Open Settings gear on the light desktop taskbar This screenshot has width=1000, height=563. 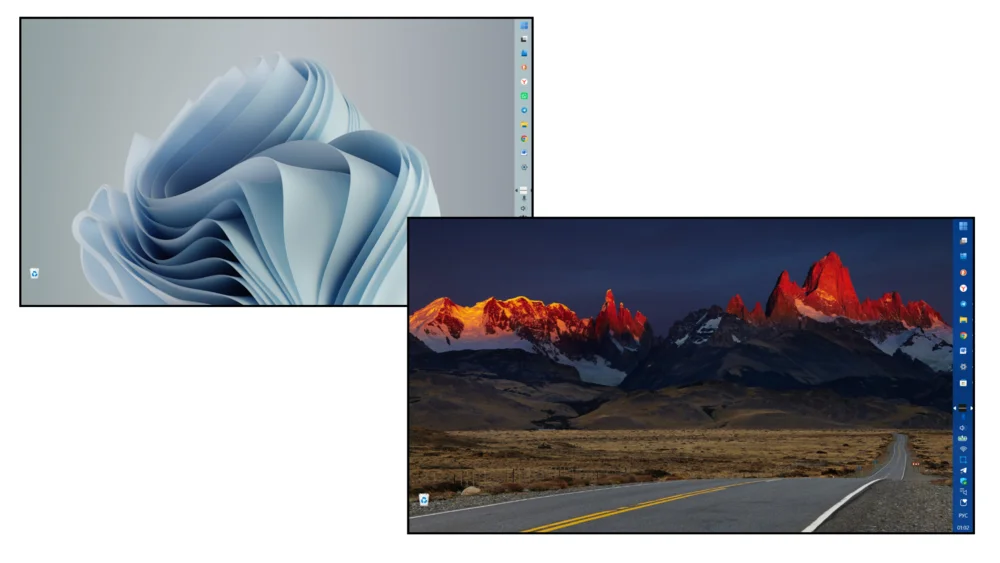pyautogui.click(x=524, y=167)
